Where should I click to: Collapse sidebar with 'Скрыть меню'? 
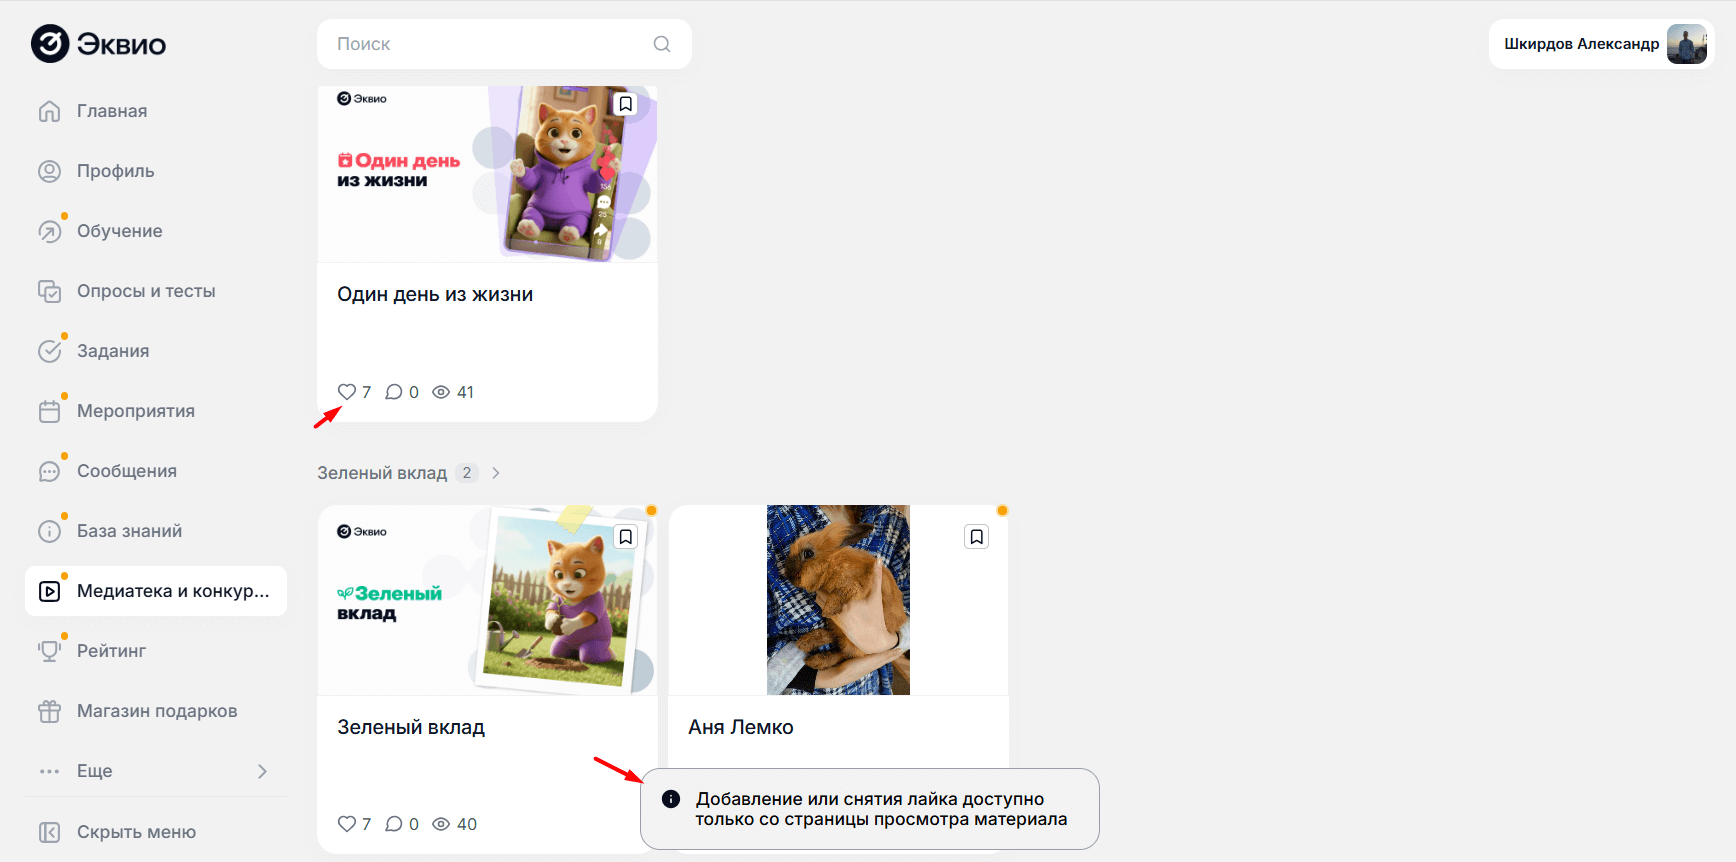click(x=136, y=832)
